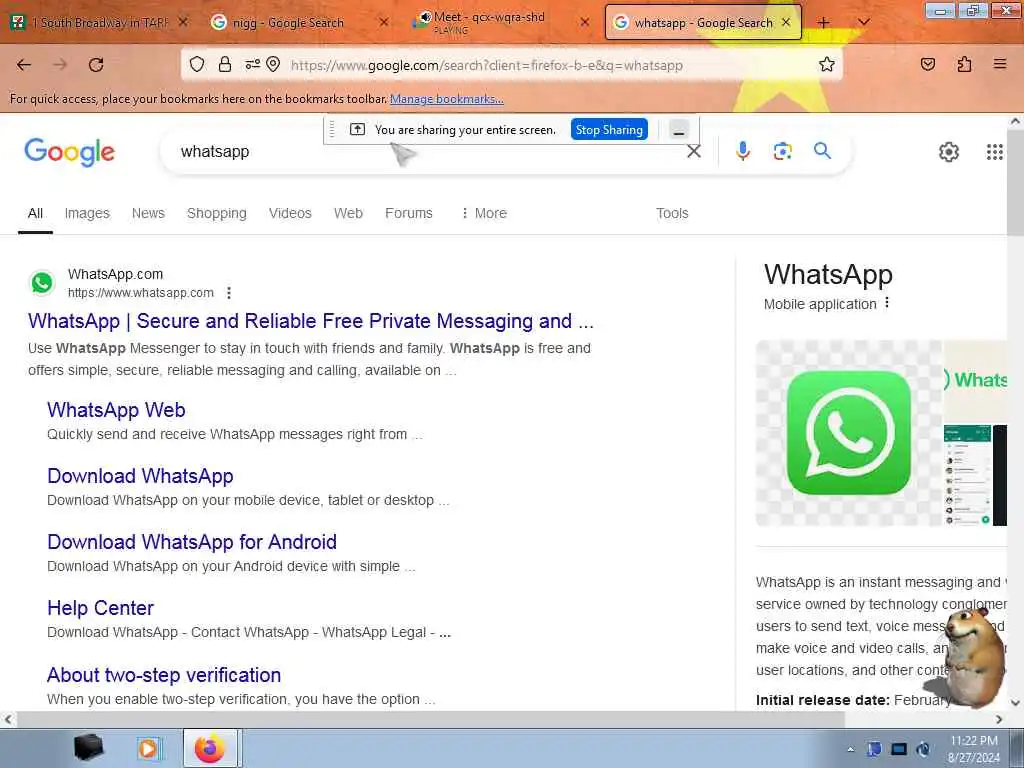Click the padlock site security icon
Viewport: 1024px width, 768px height.
point(225,64)
